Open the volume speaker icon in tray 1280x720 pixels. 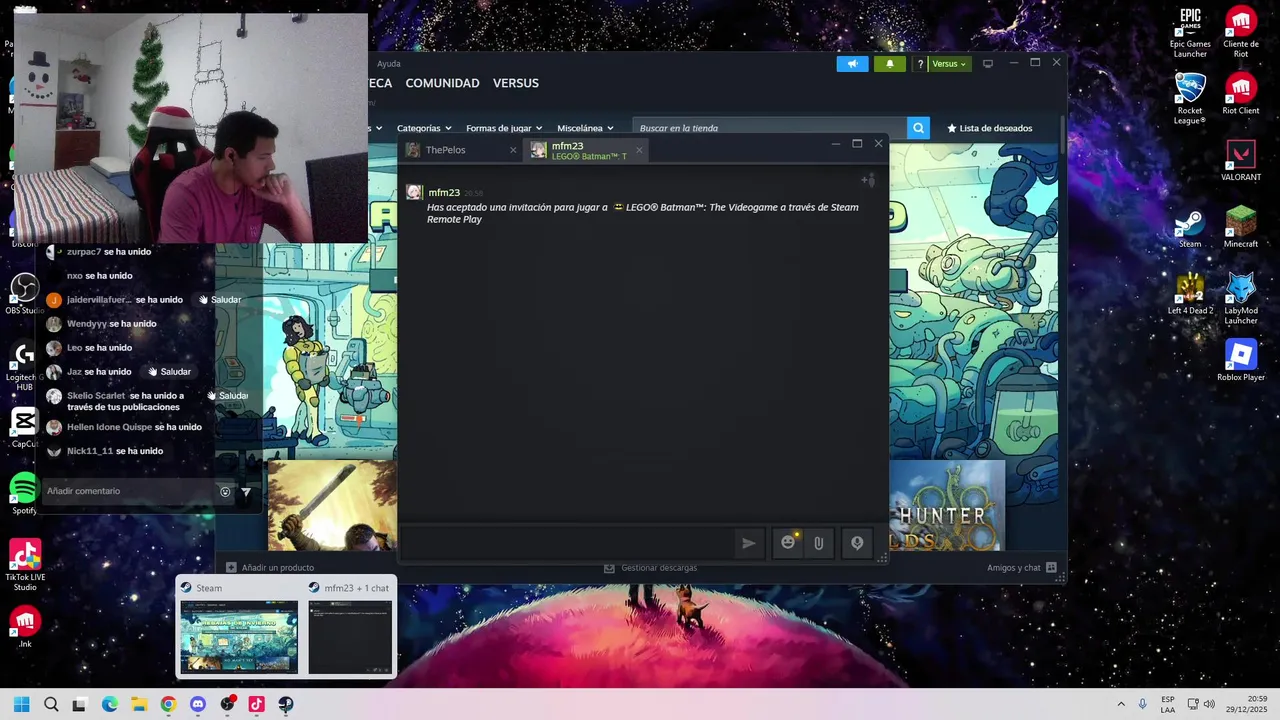click(x=1209, y=704)
